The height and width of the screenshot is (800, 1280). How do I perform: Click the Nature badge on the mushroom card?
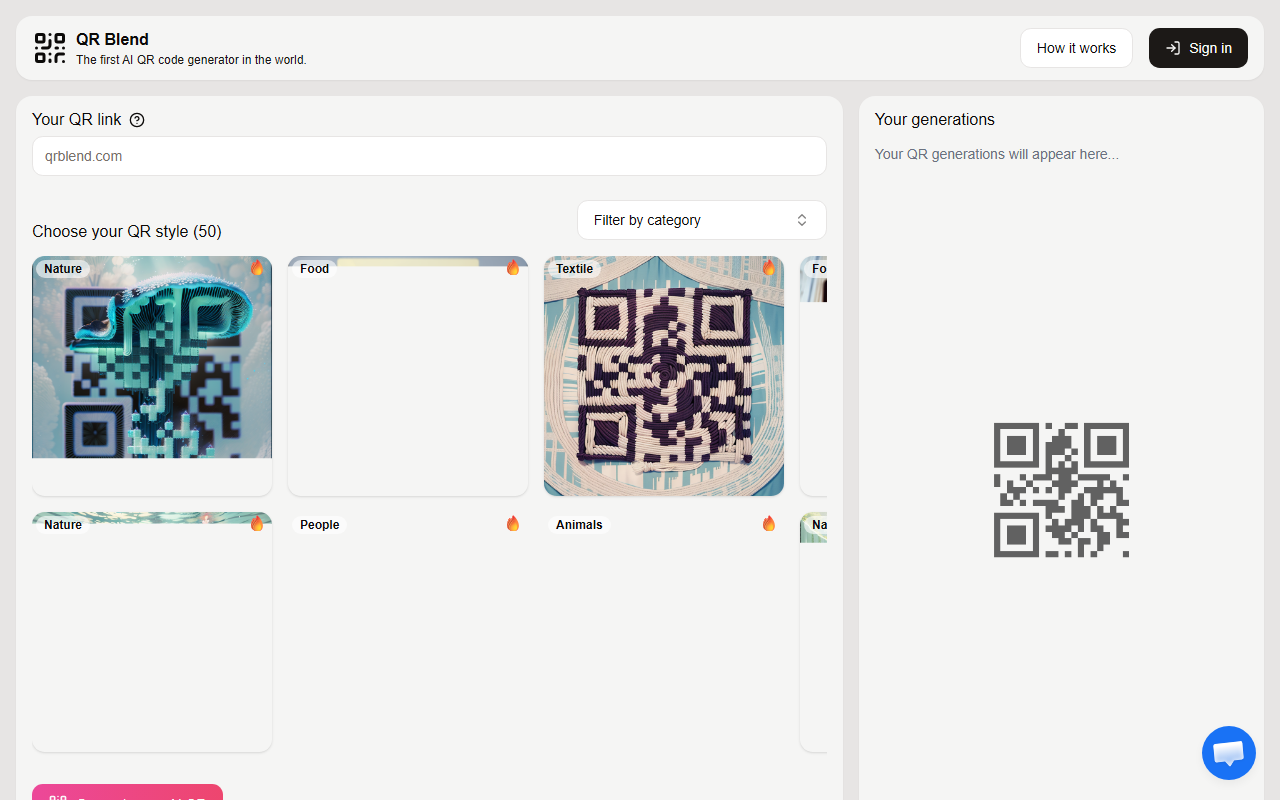pos(63,269)
